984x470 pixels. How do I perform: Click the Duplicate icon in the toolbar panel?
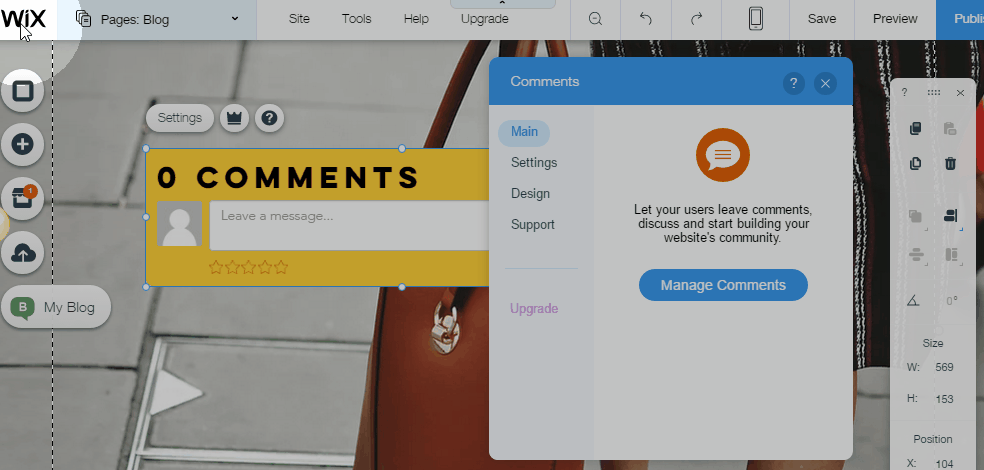pyautogui.click(x=916, y=164)
